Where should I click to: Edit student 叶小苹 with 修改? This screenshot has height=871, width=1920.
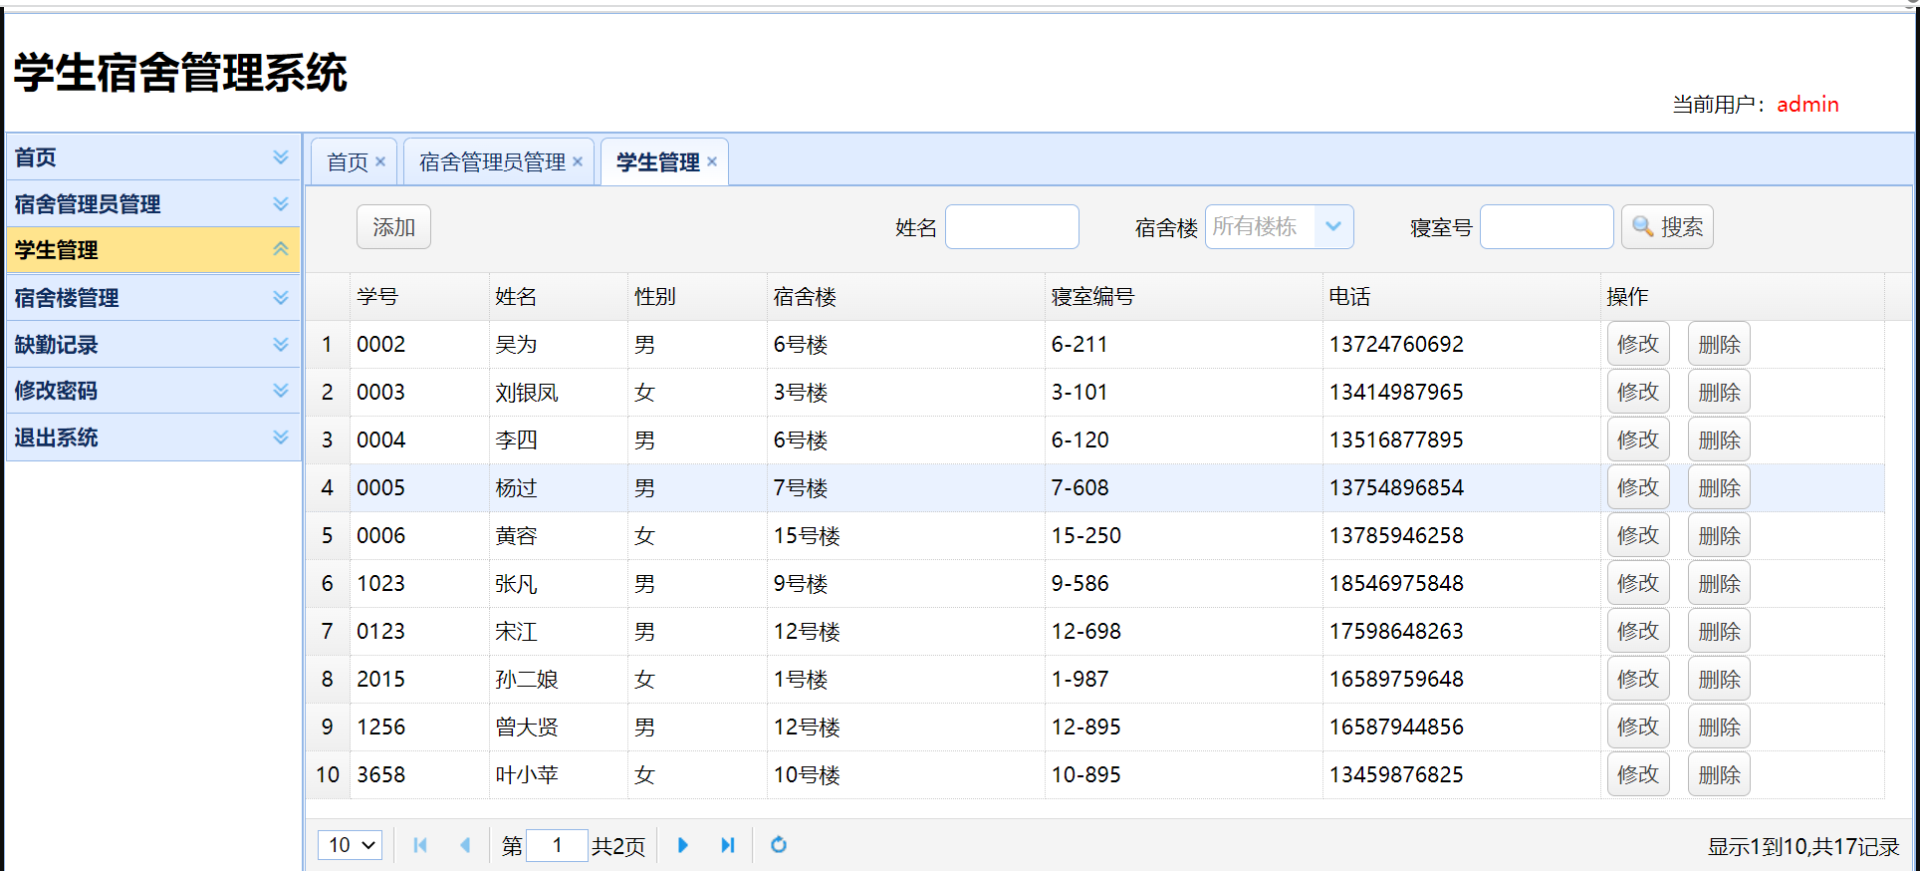tap(1638, 775)
